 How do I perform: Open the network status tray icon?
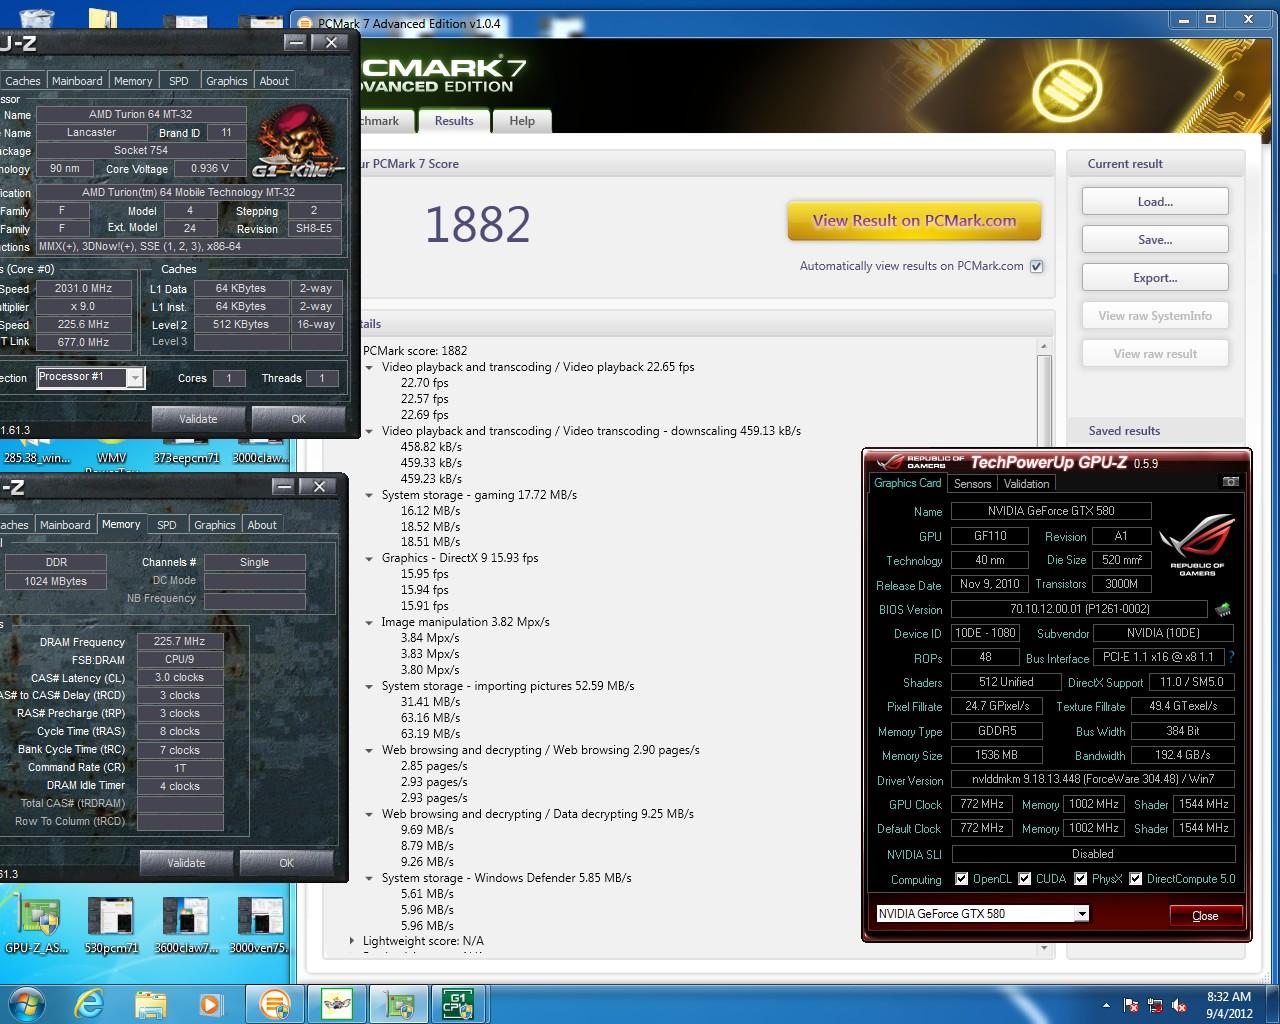1156,1005
